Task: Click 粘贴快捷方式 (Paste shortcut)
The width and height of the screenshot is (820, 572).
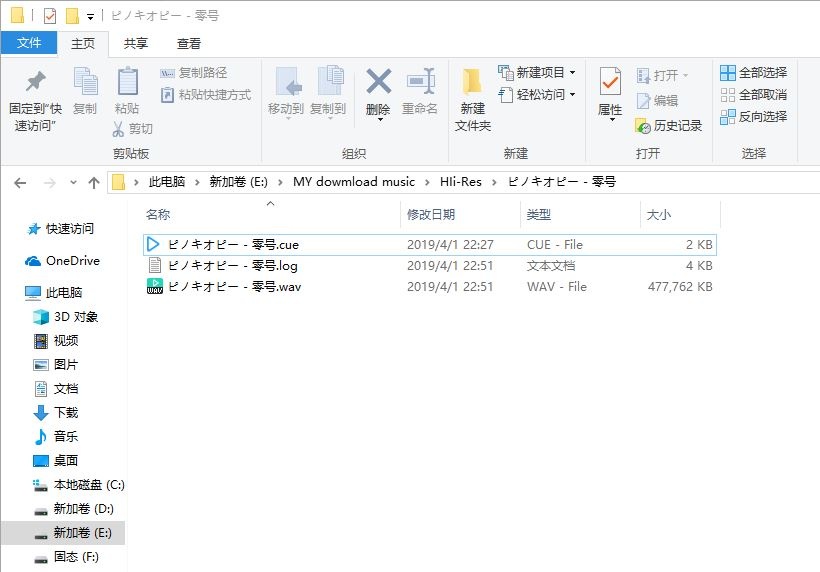Action: (206, 95)
